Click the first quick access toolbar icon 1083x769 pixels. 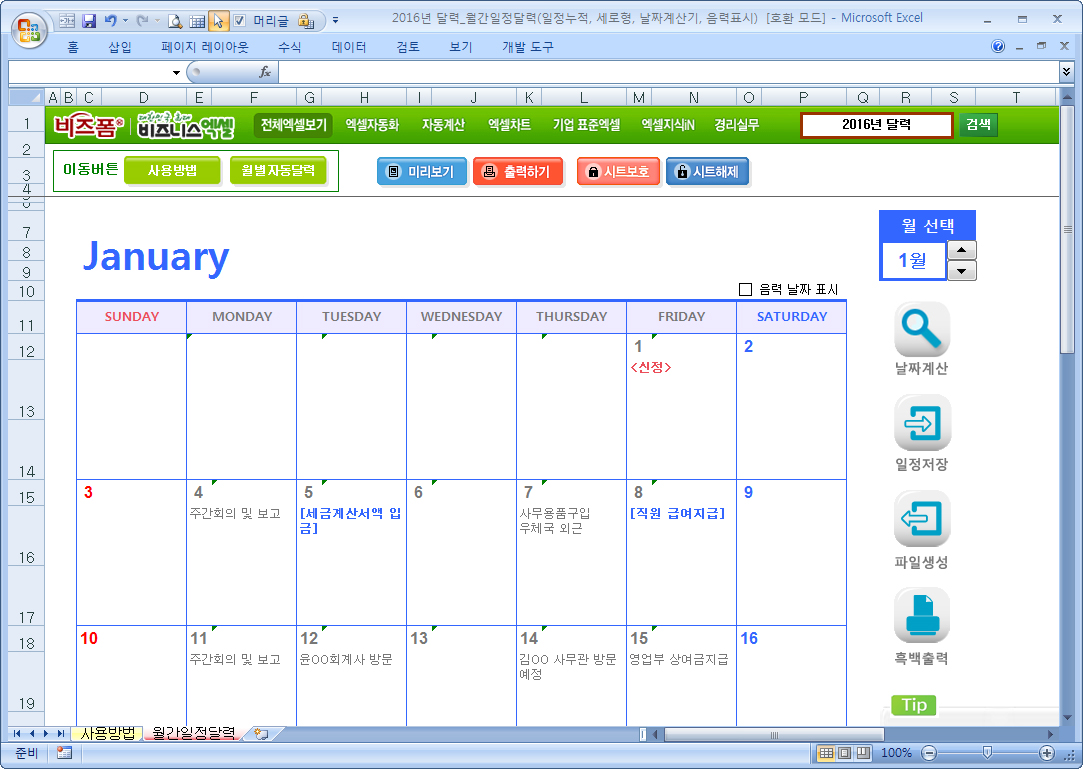pos(67,21)
